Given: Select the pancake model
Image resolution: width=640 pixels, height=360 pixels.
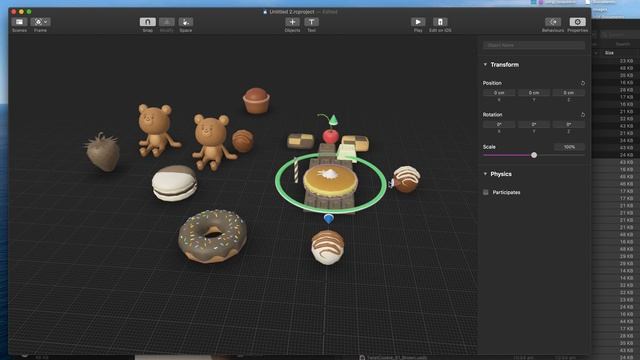Looking at the screenshot, I should pyautogui.click(x=330, y=181).
